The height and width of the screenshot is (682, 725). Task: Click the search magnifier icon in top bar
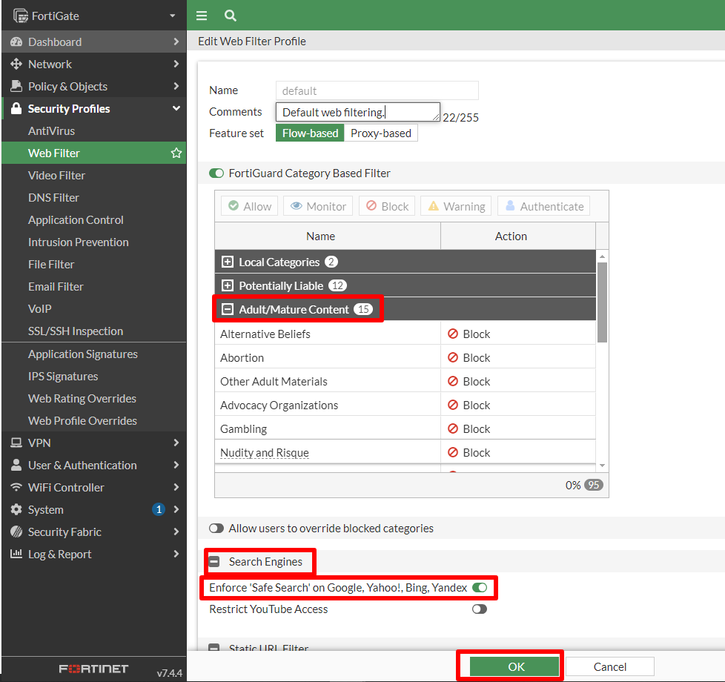pyautogui.click(x=230, y=16)
